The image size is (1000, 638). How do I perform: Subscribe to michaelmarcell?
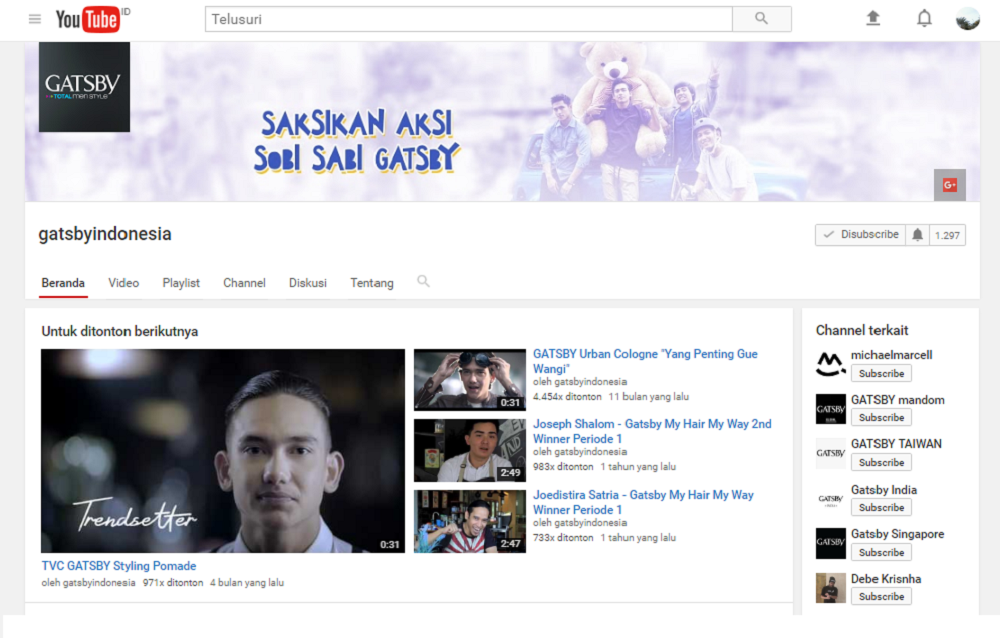click(881, 373)
